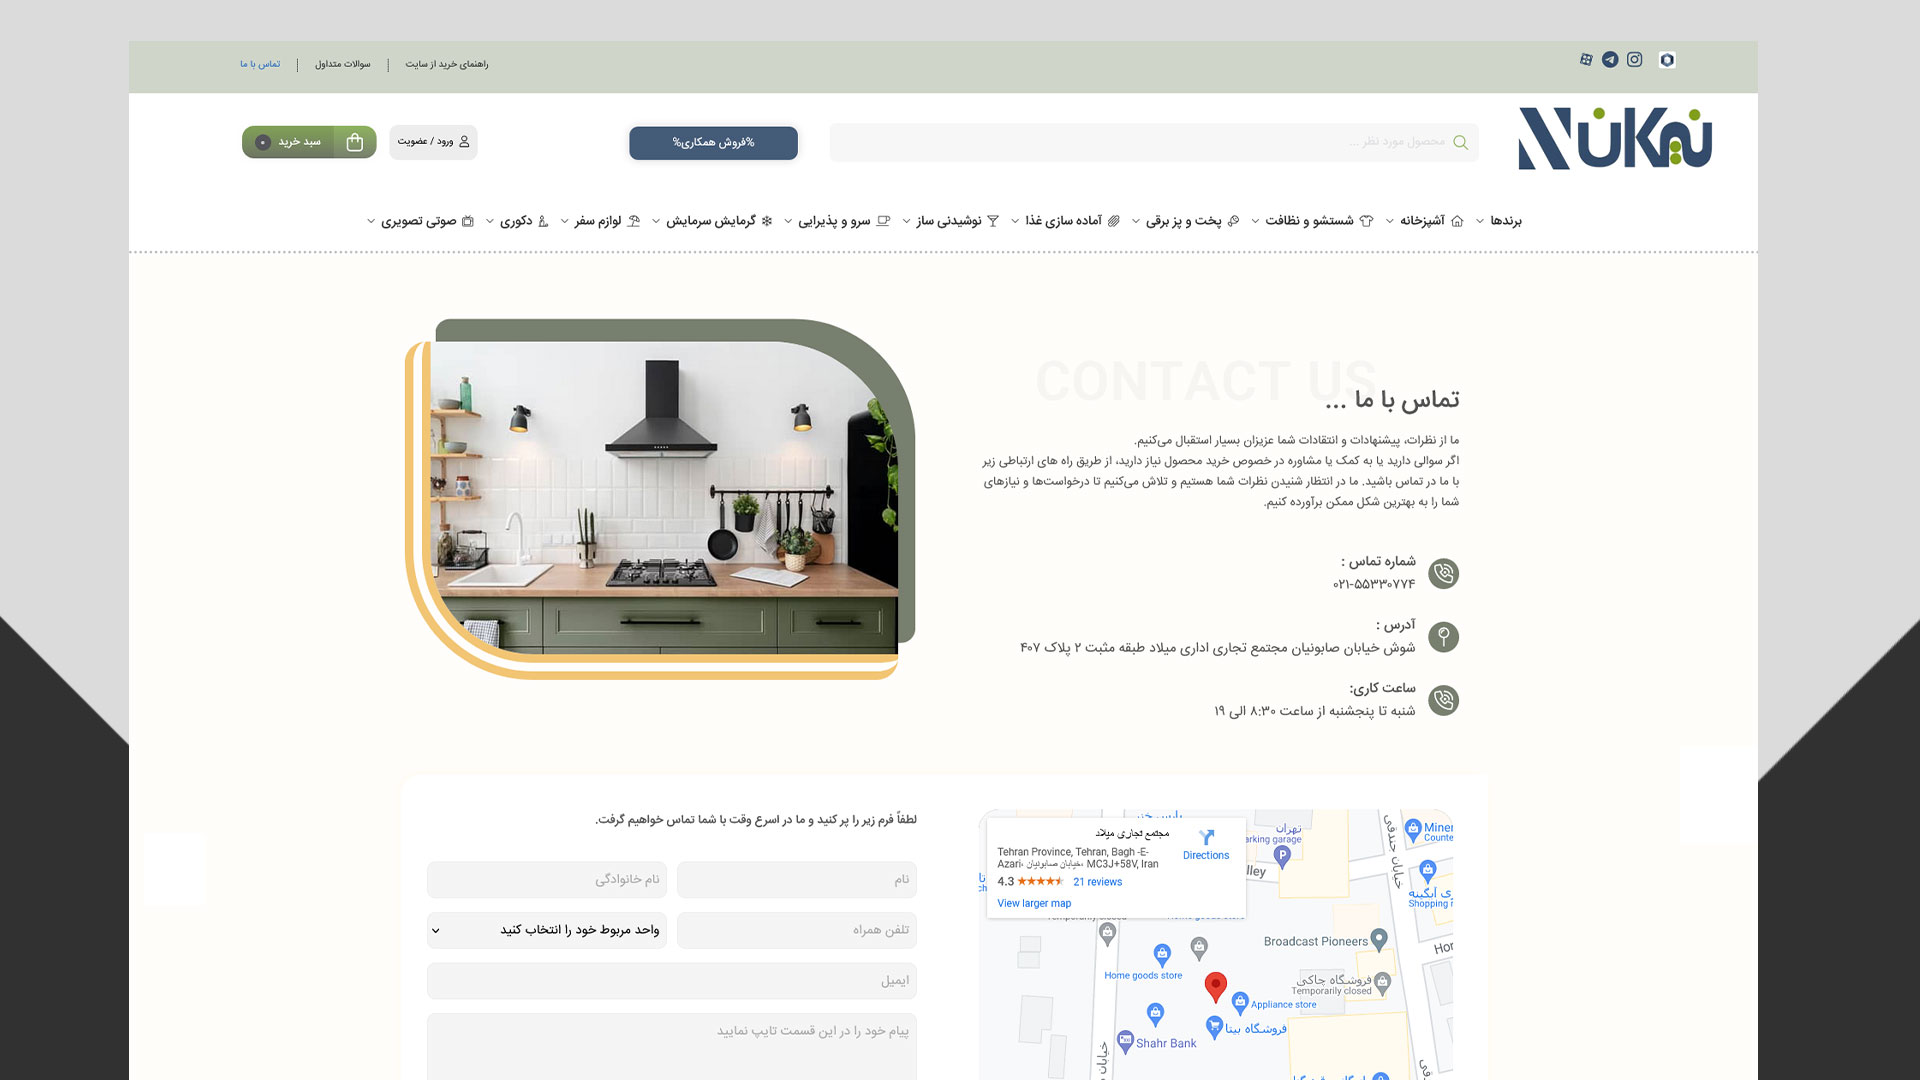Click the ورود / عضویت login button

point(433,142)
